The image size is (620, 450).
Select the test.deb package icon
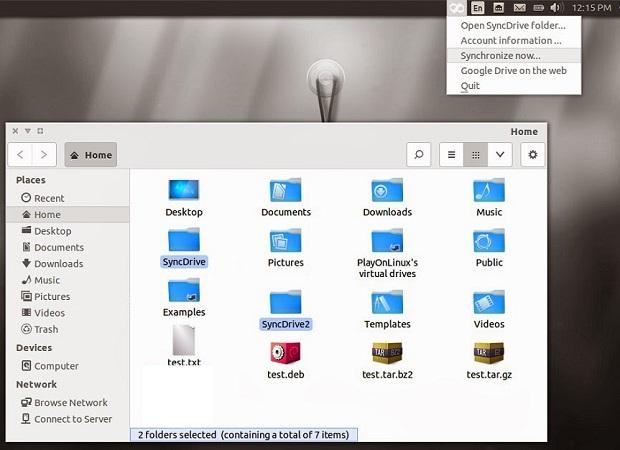(285, 353)
